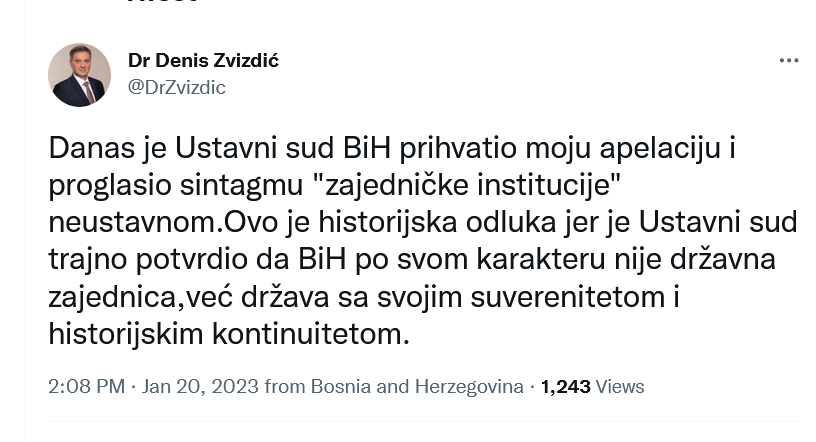Click the Jan 20, 2023 date
This screenshot has height=442, width=816.
tap(200, 386)
